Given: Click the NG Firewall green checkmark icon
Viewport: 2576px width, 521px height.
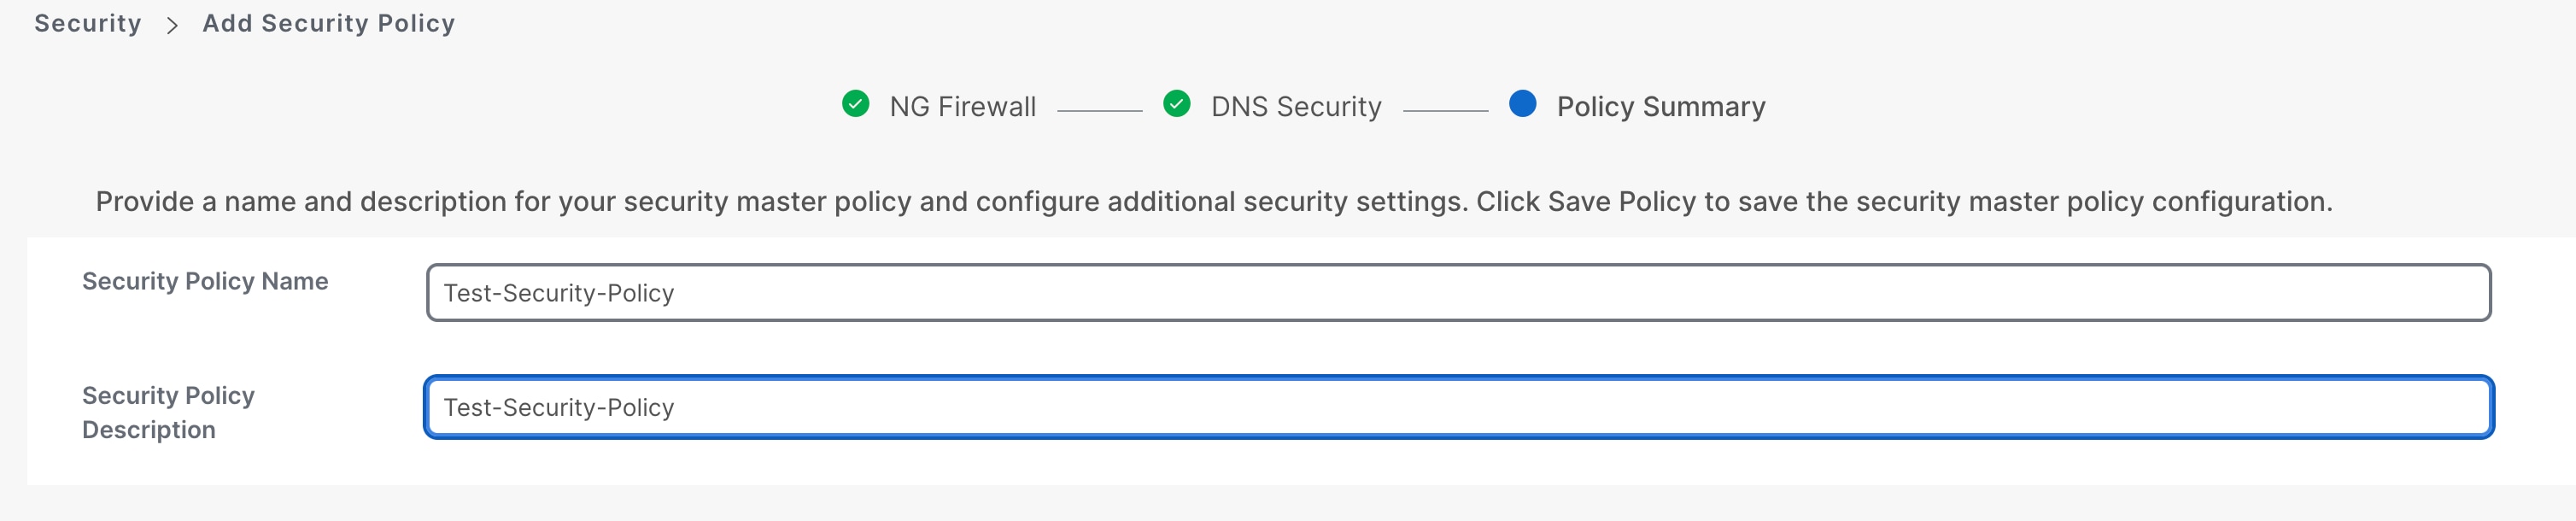Looking at the screenshot, I should [855, 104].
